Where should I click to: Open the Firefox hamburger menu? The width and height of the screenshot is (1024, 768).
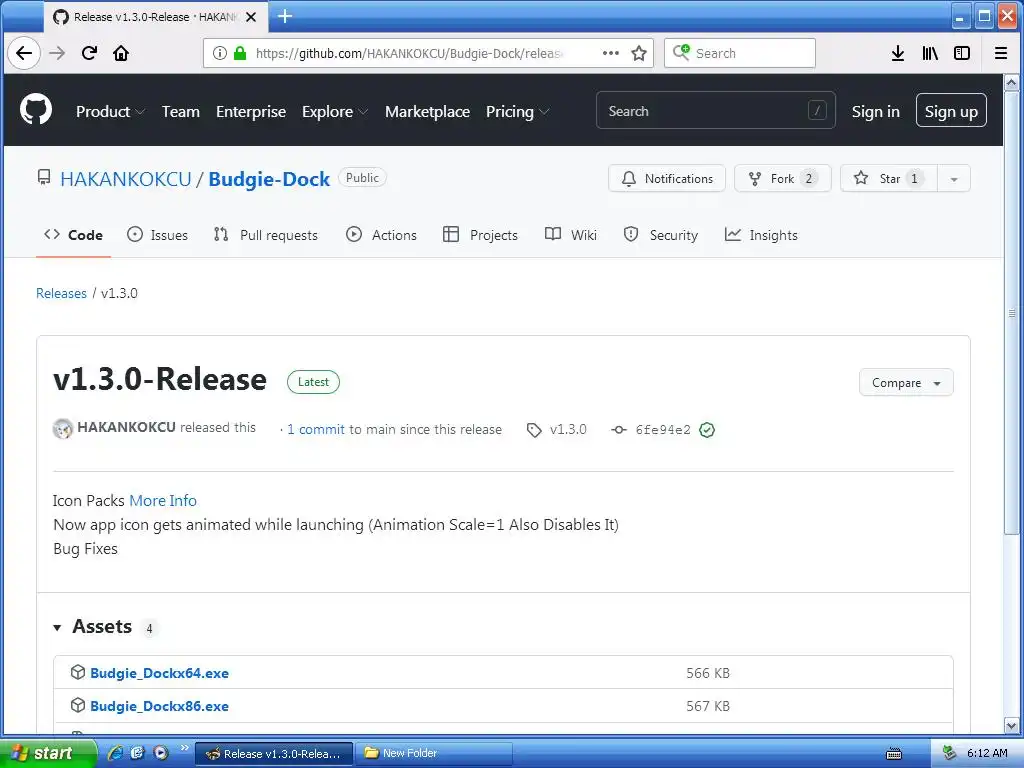pos(1000,53)
